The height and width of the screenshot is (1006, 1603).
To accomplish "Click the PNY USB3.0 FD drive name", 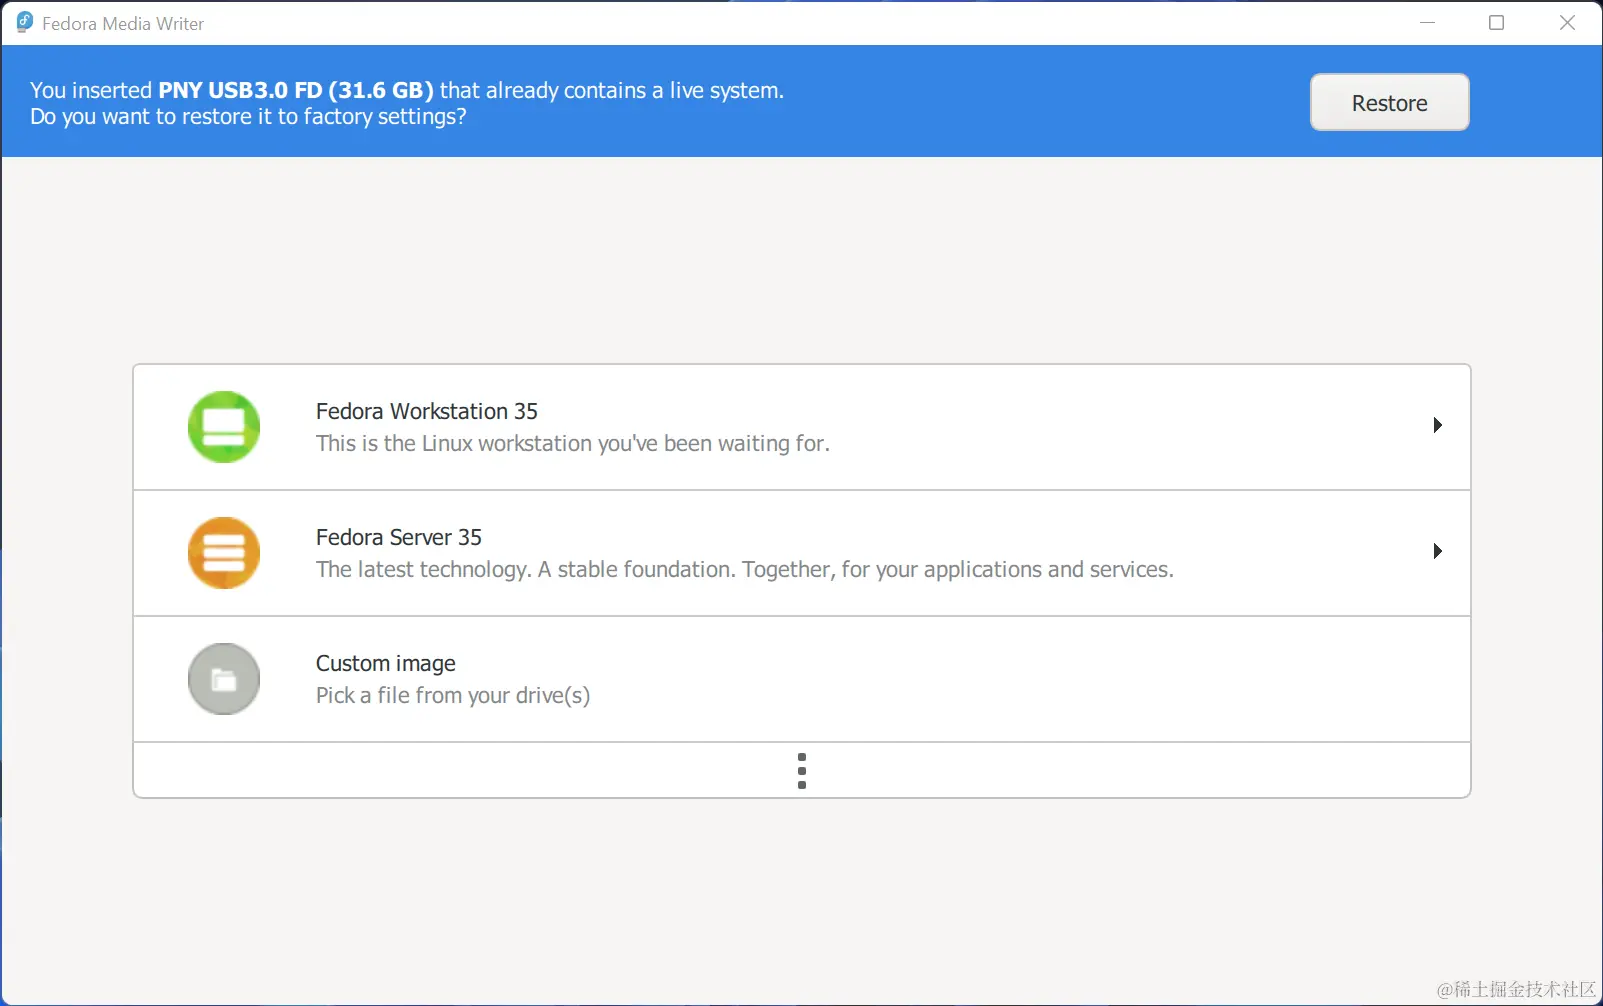I will 296,90.
